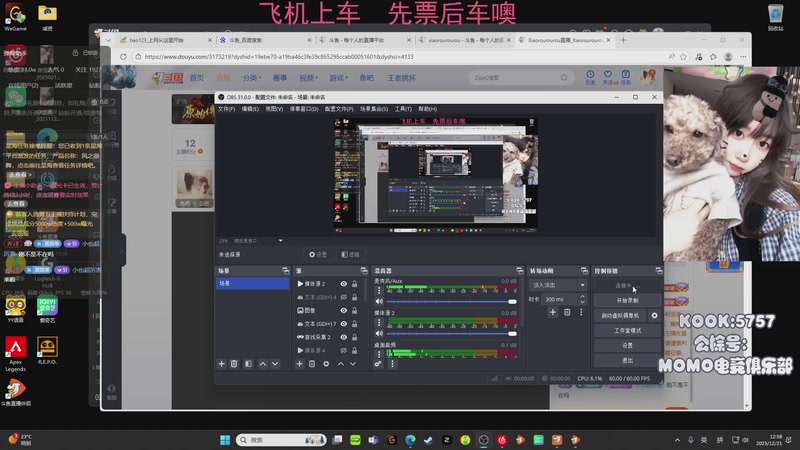The height and width of the screenshot is (450, 800).
Task: Hide the 游戏采集 2 source
Action: pos(343,337)
